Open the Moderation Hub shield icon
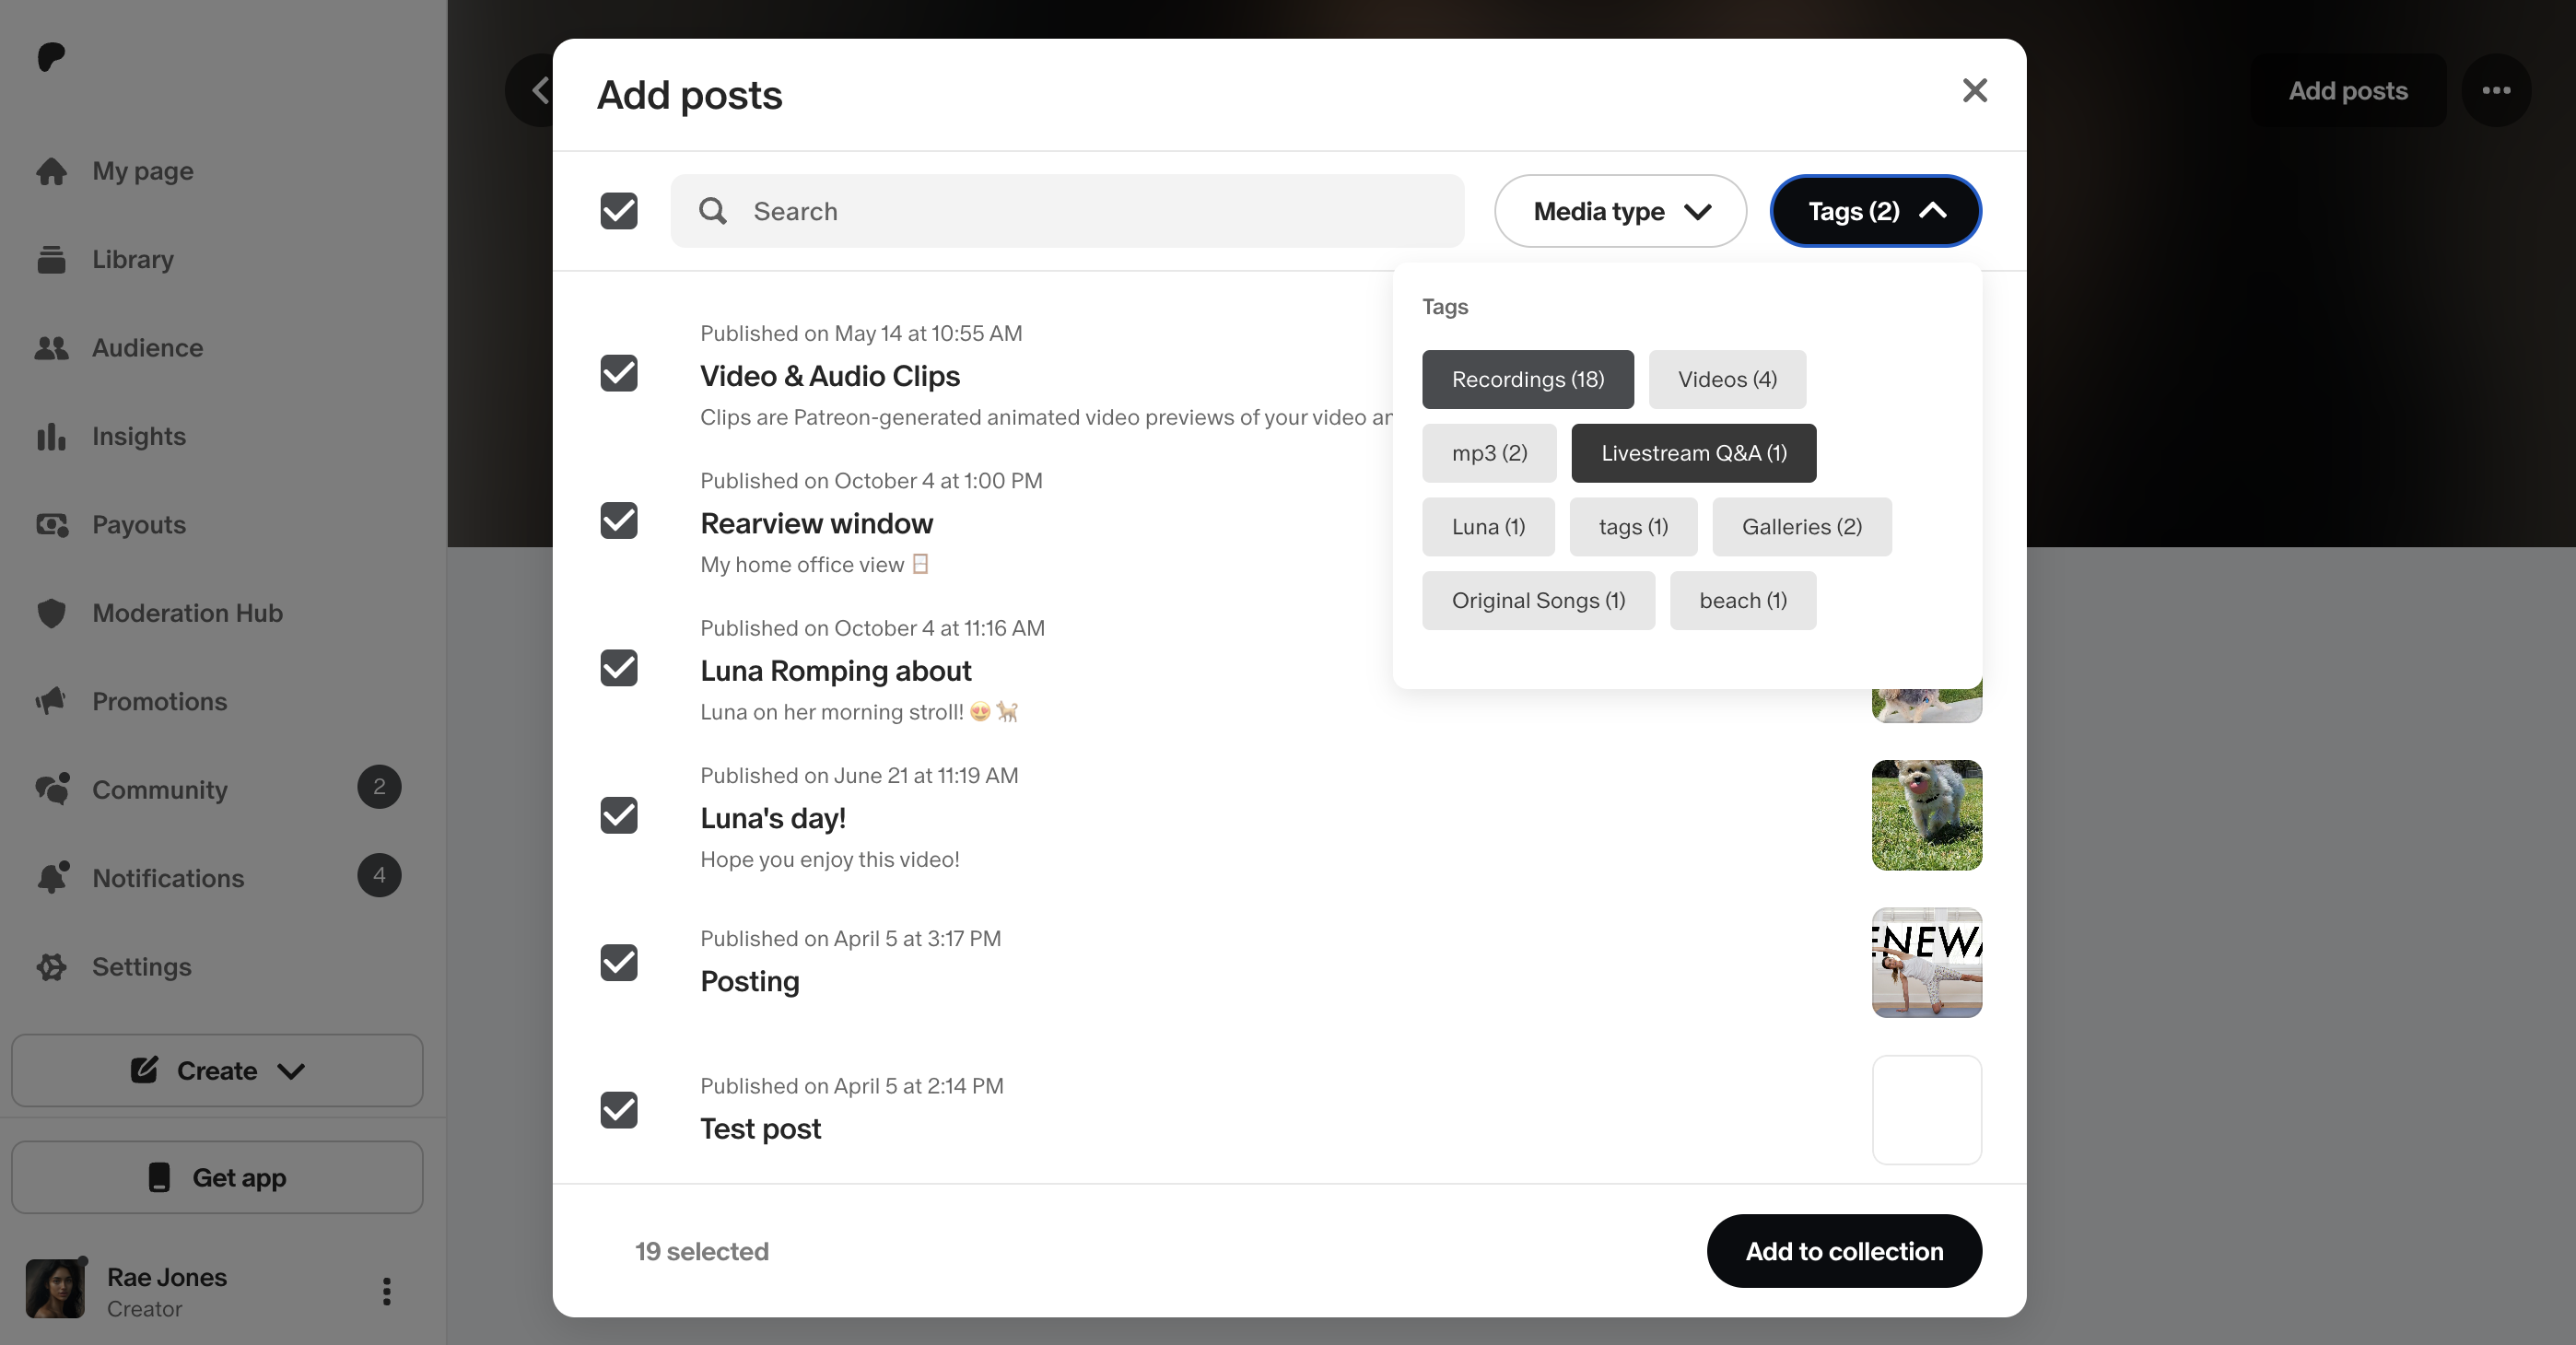This screenshot has height=1345, width=2576. point(51,613)
